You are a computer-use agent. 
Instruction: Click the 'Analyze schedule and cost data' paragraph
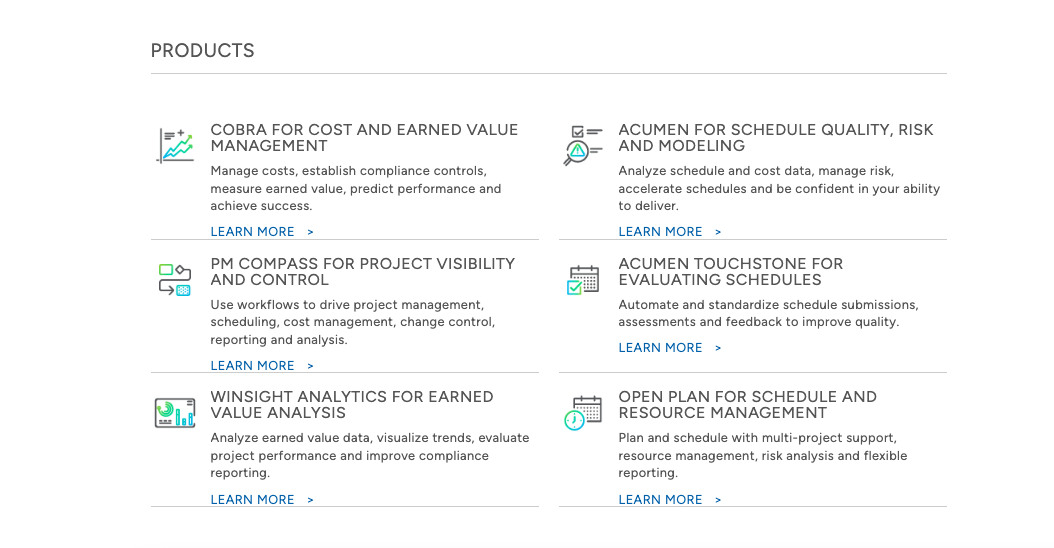pyautogui.click(x=779, y=188)
